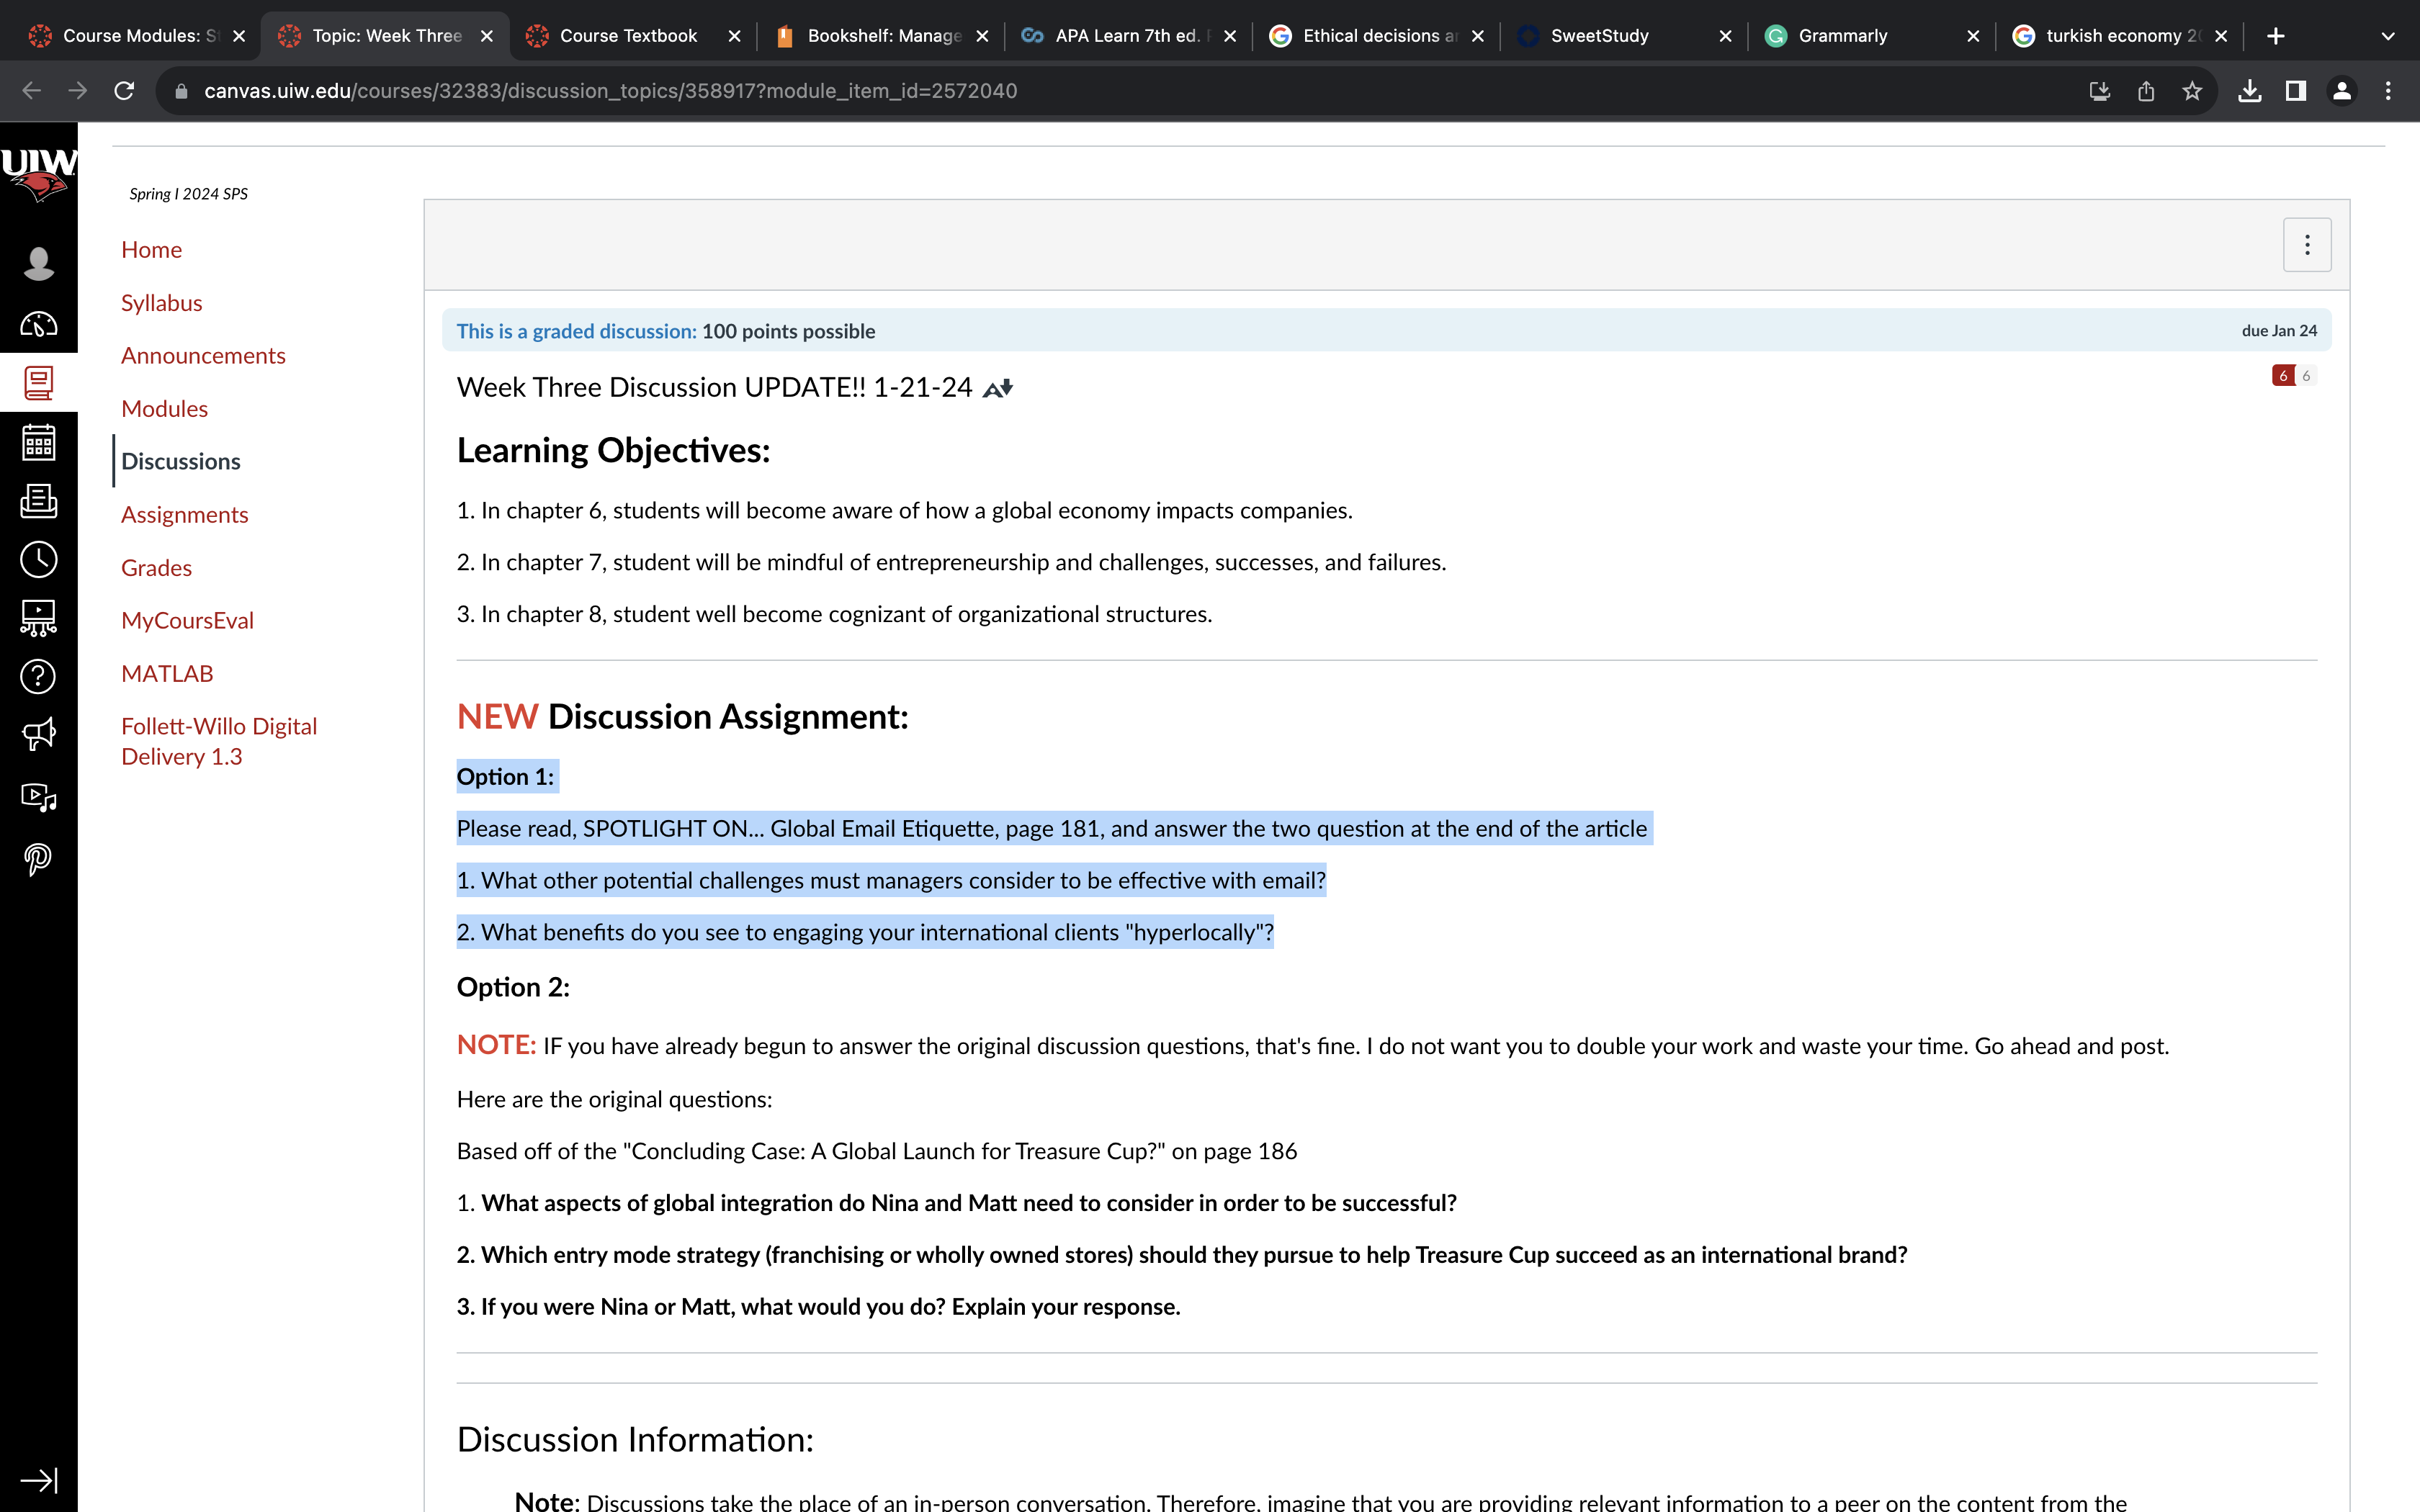
Task: Go forward with the browser forward arrow
Action: point(78,91)
